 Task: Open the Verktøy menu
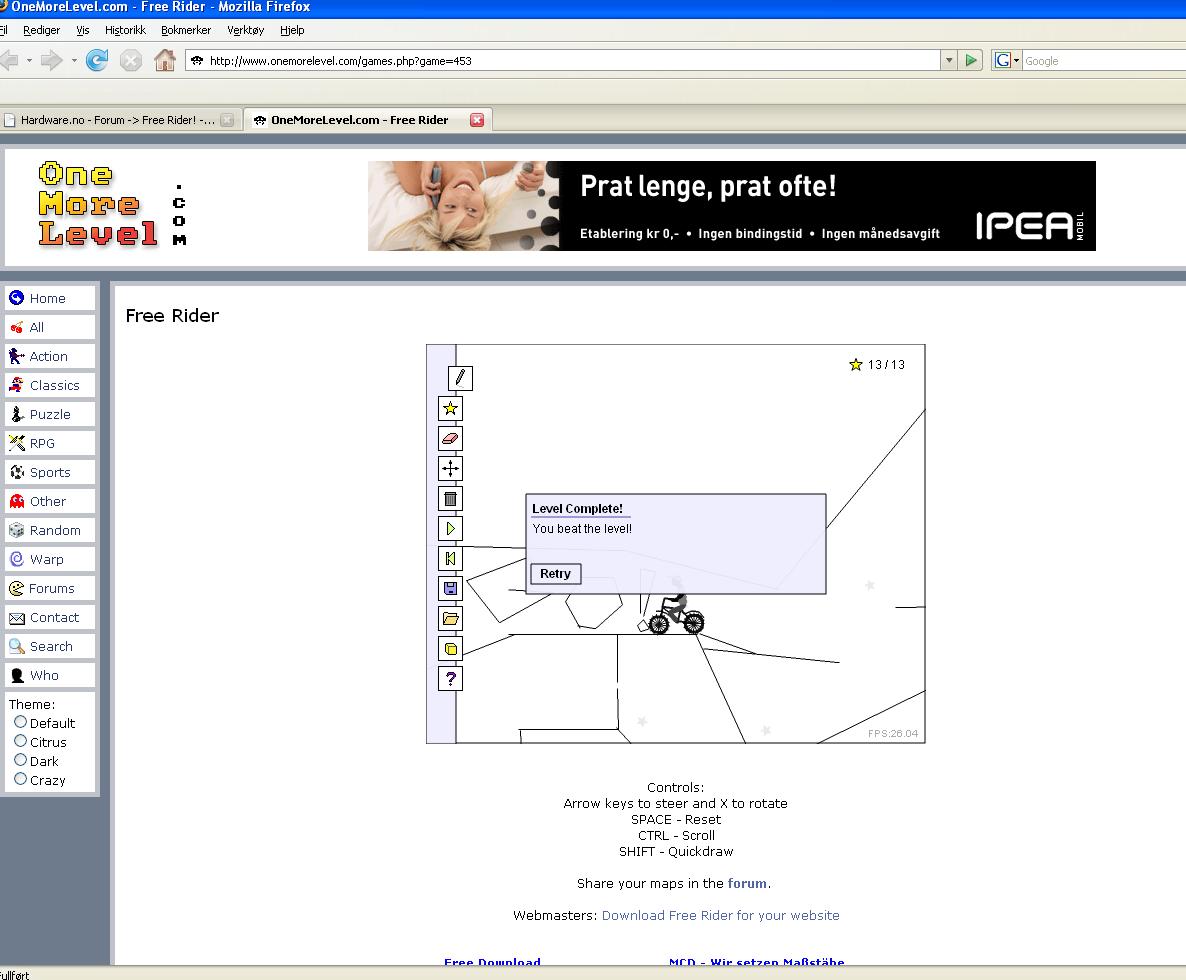coord(246,30)
